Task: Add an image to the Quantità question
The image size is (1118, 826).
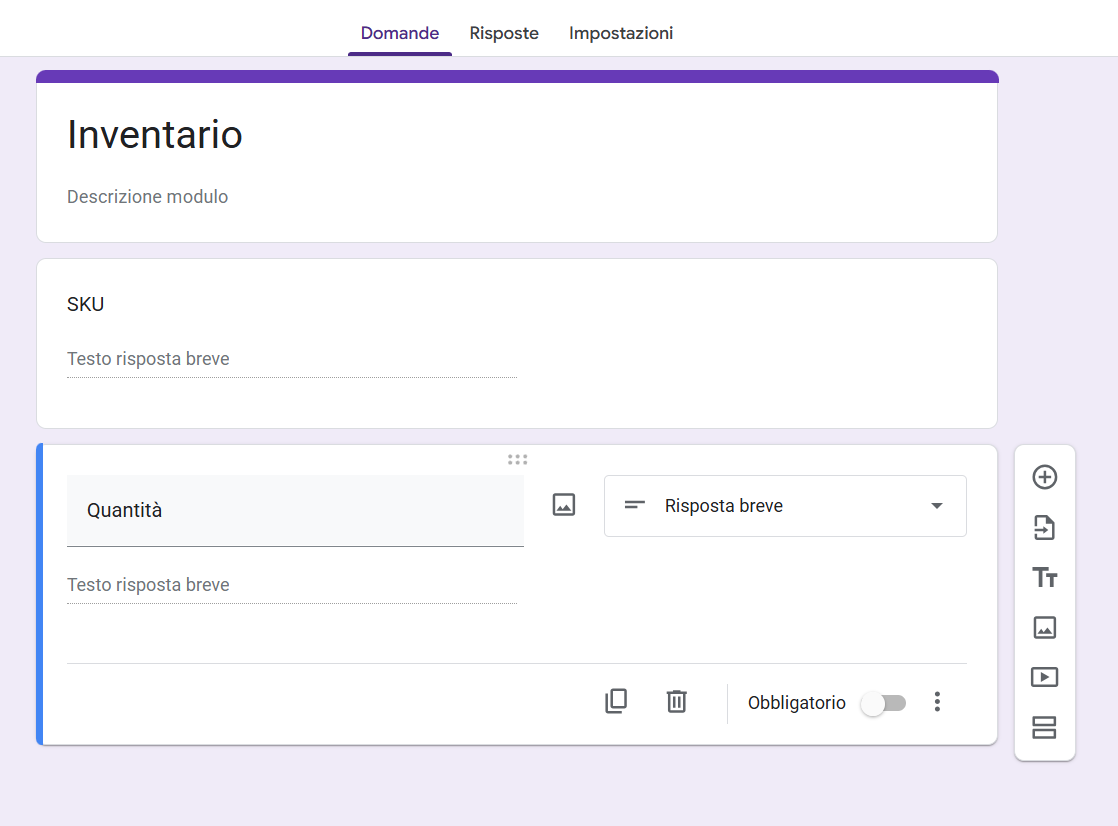Action: [x=563, y=505]
